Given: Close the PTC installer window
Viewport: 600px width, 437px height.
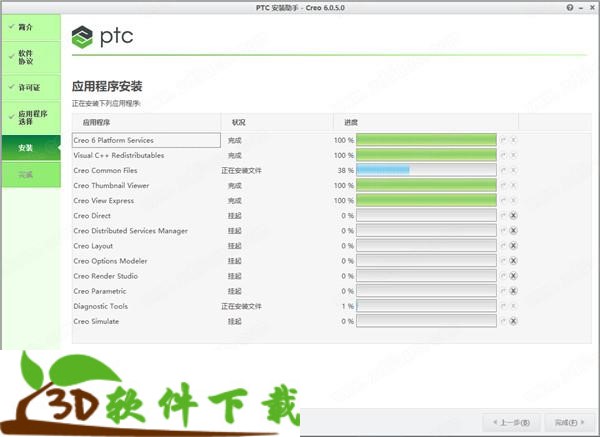Looking at the screenshot, I should 592,7.
